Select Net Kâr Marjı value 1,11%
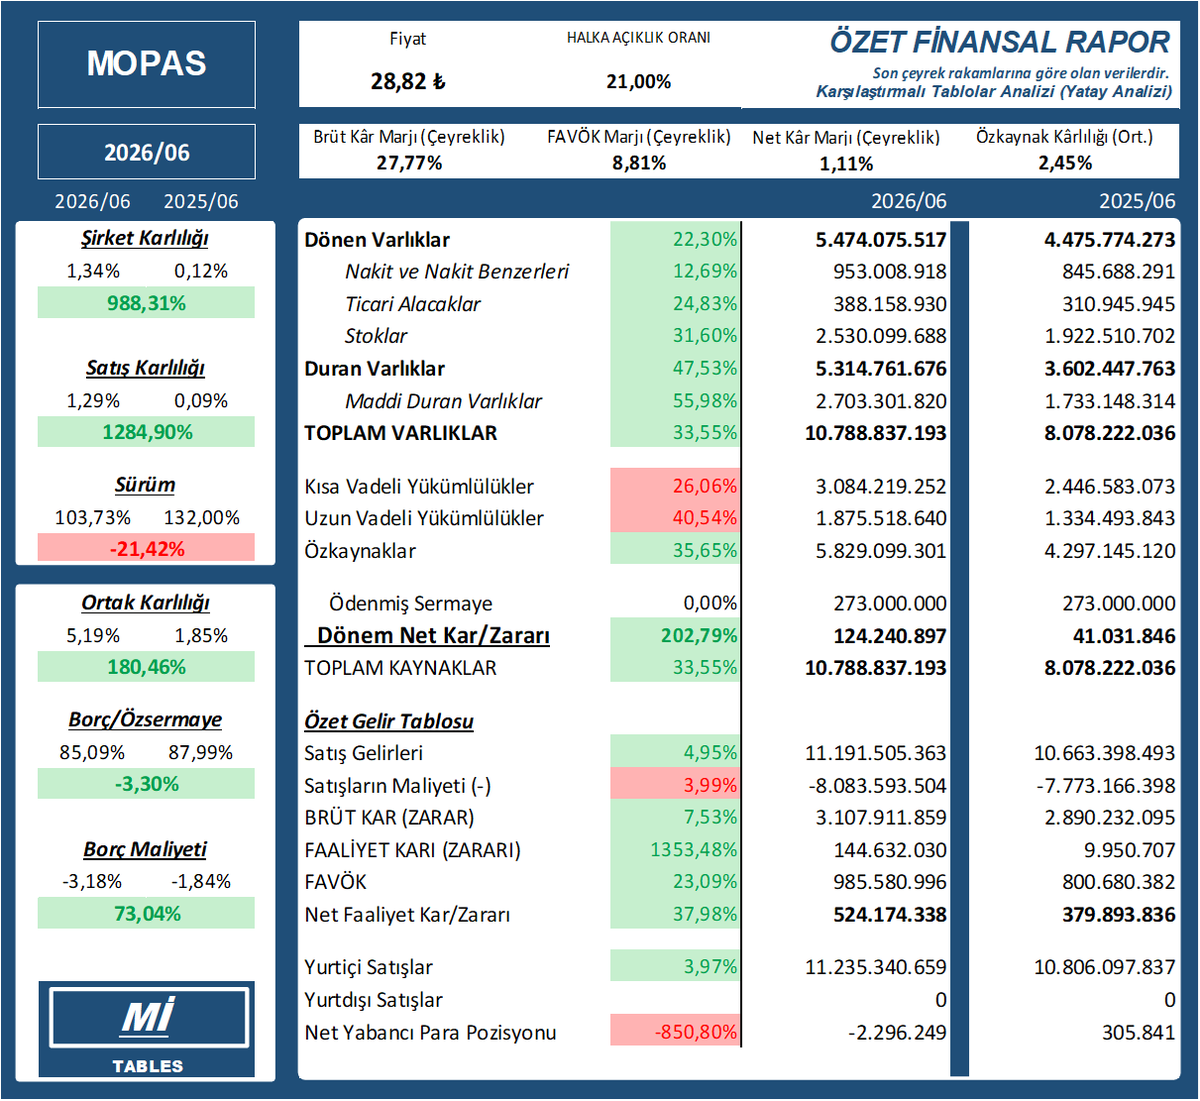This screenshot has width=1200, height=1101. coord(846,163)
